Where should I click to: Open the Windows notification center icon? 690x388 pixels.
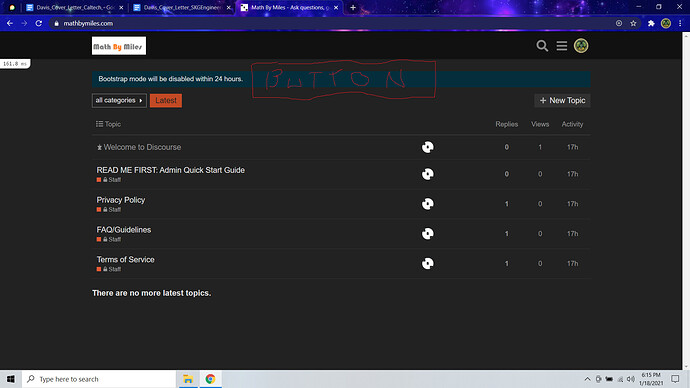click(x=675, y=379)
